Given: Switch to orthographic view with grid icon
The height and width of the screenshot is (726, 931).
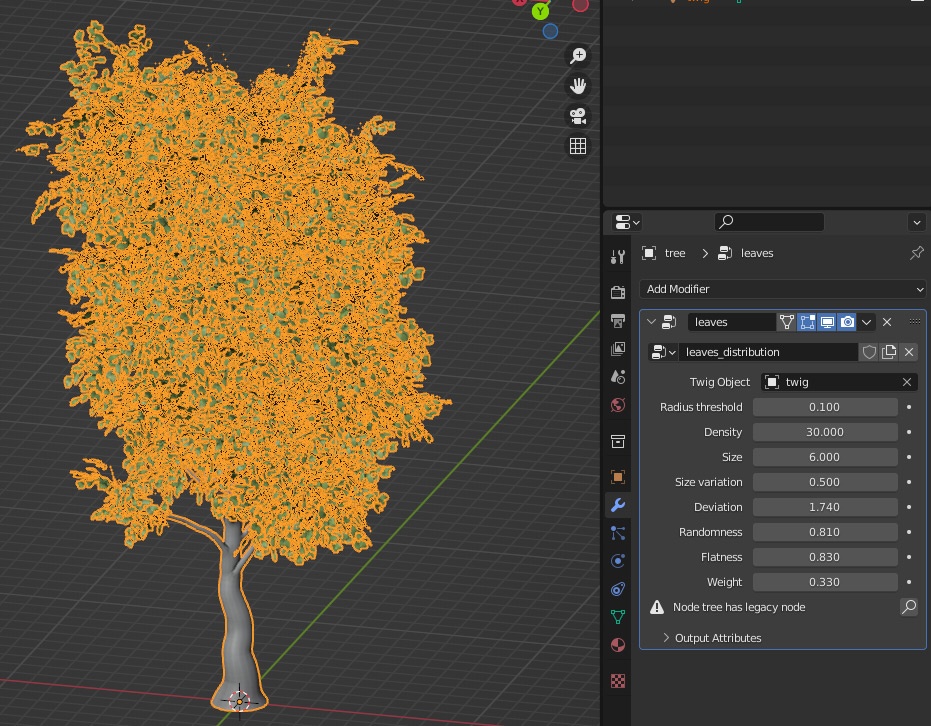Looking at the screenshot, I should tap(577, 146).
